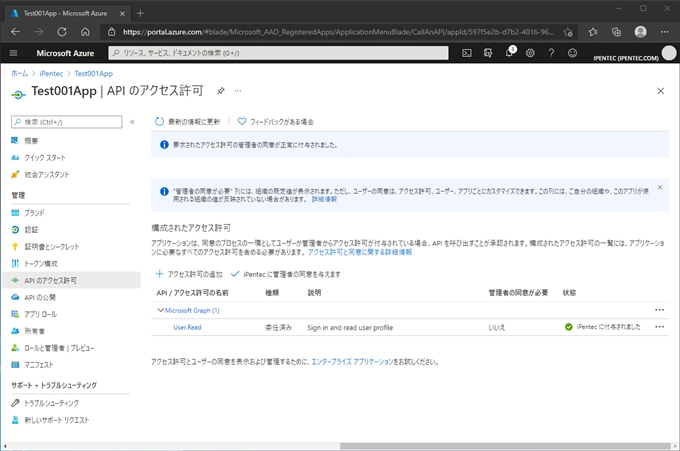The width and height of the screenshot is (680, 451).
Task: Open the browser settings and more menu
Action: [664, 32]
